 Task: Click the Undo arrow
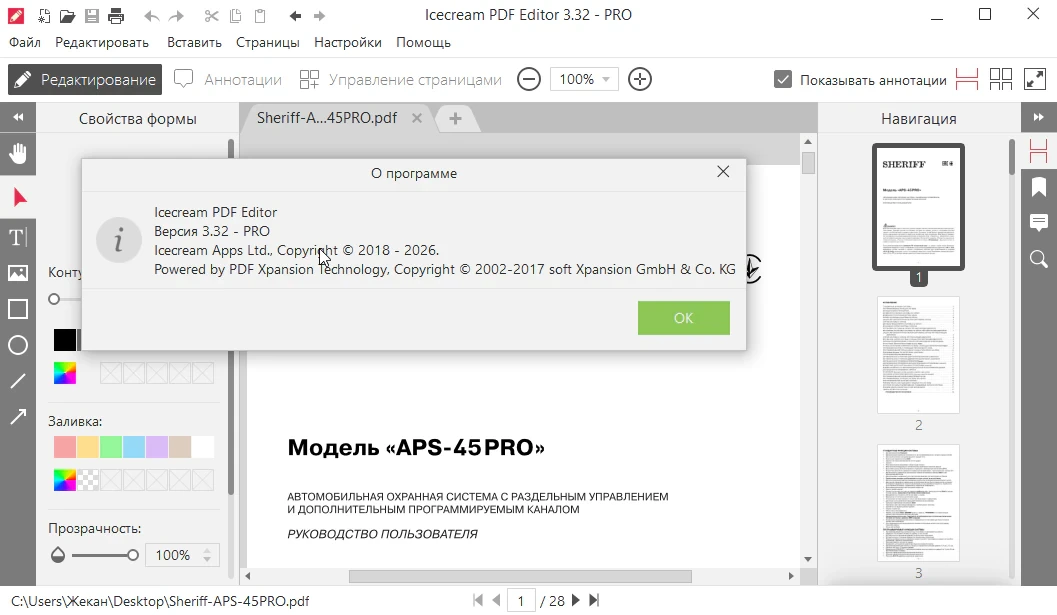pos(152,16)
